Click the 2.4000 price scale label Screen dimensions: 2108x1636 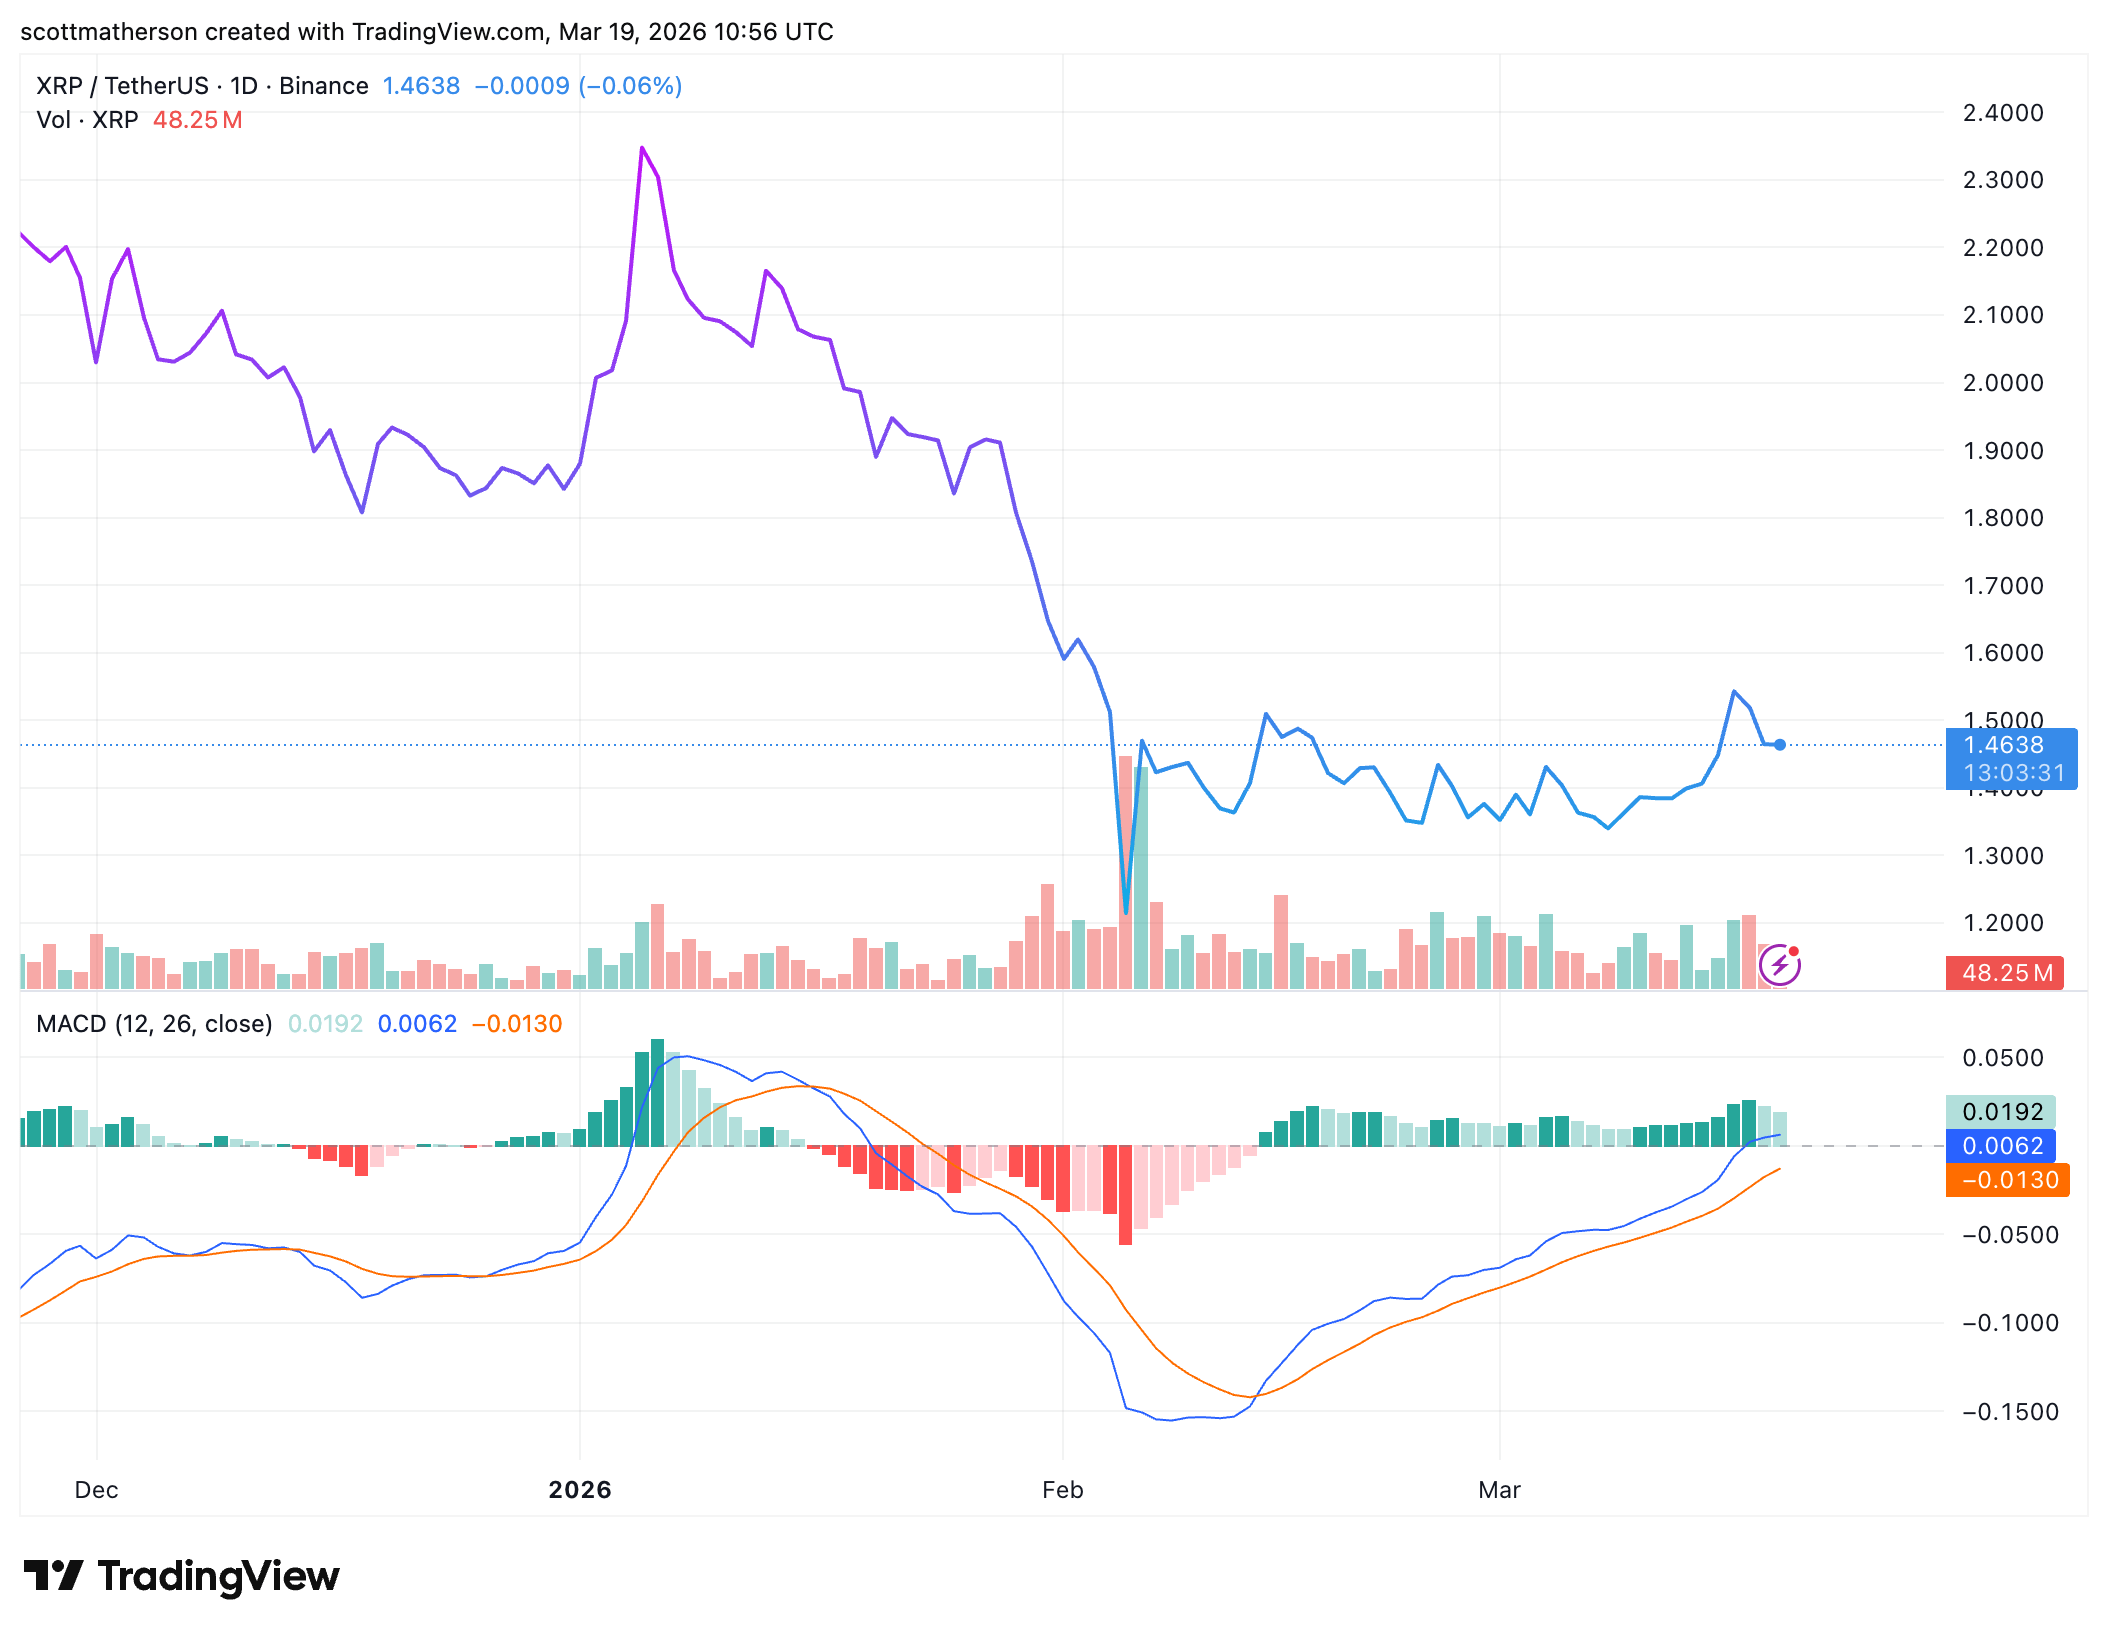pos(2003,113)
